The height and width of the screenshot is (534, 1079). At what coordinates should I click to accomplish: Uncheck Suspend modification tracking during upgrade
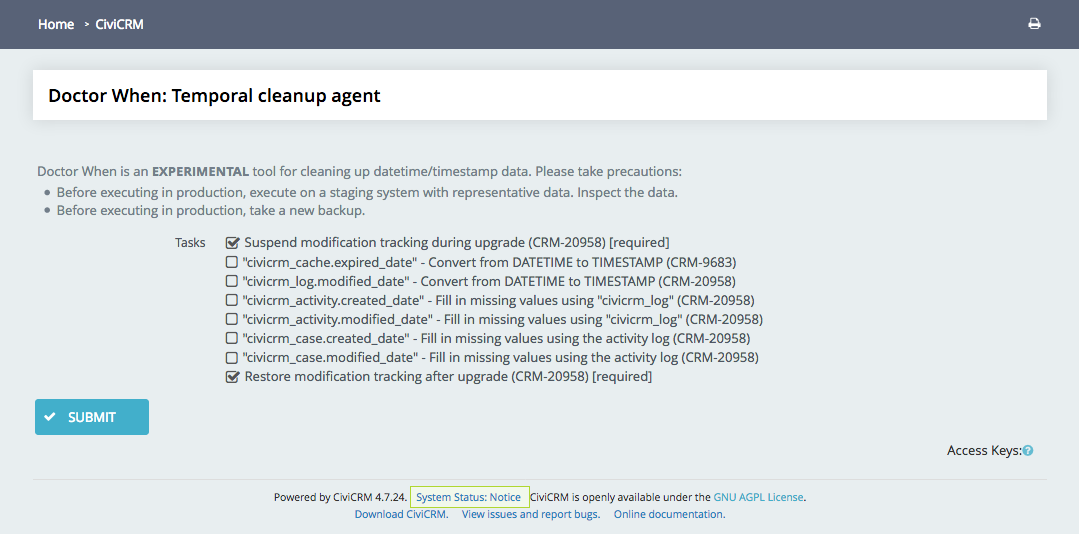(232, 242)
